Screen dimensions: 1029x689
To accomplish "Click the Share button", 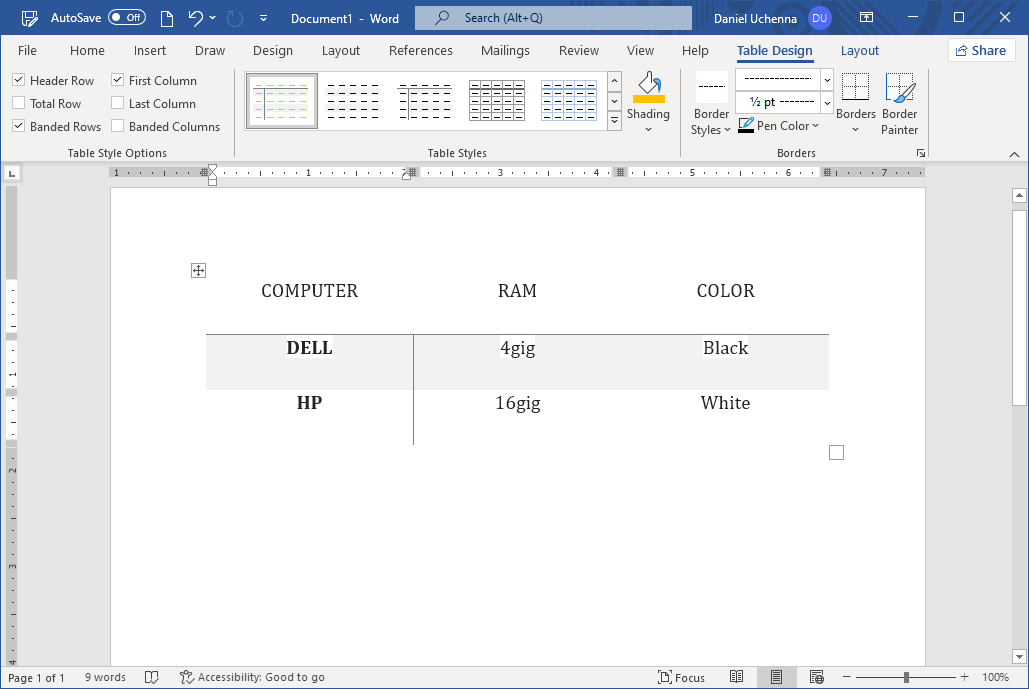I will pos(980,51).
